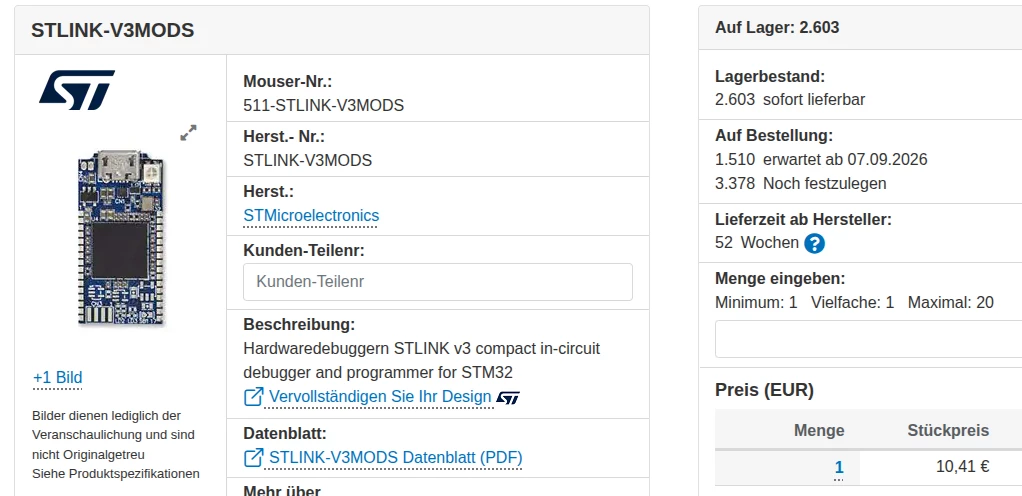Open Vervollständigen Sie Ihr Design link

click(x=380, y=397)
